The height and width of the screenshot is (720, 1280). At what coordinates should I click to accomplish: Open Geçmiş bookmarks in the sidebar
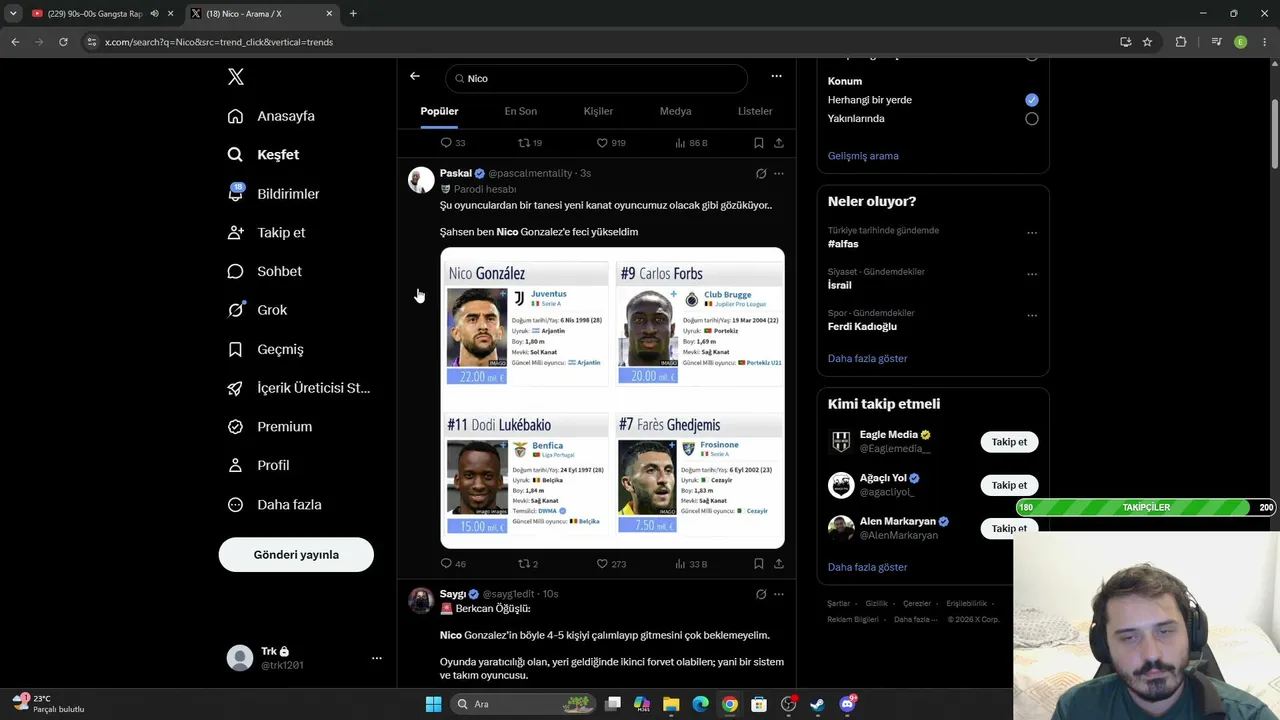point(265,349)
